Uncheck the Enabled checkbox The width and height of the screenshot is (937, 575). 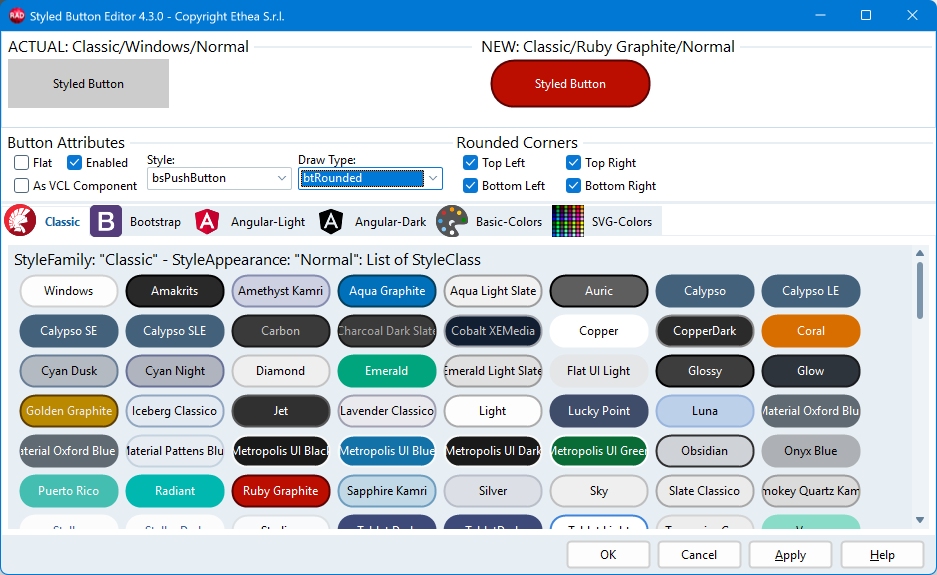coord(74,163)
